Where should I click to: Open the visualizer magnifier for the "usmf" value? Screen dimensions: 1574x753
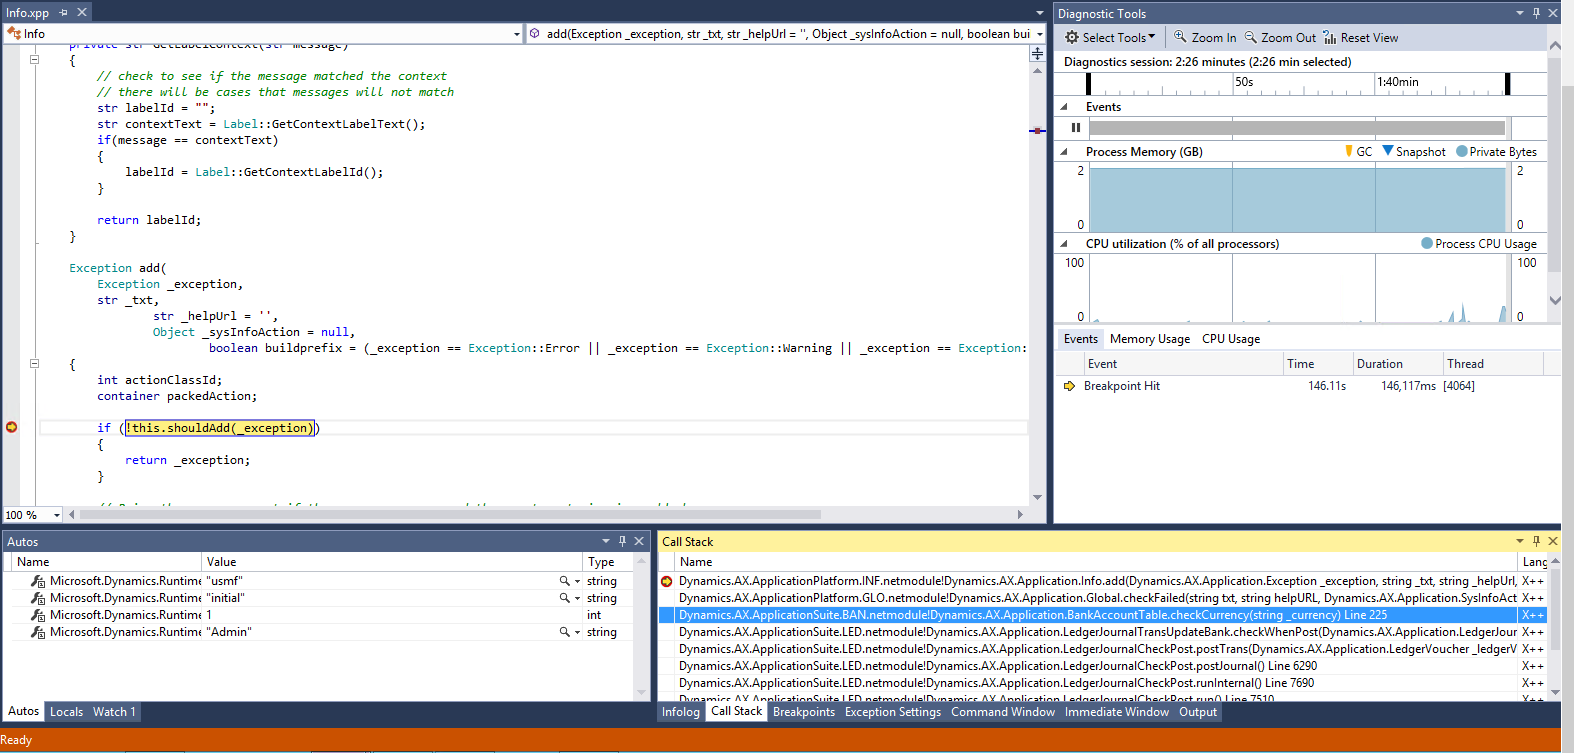564,581
